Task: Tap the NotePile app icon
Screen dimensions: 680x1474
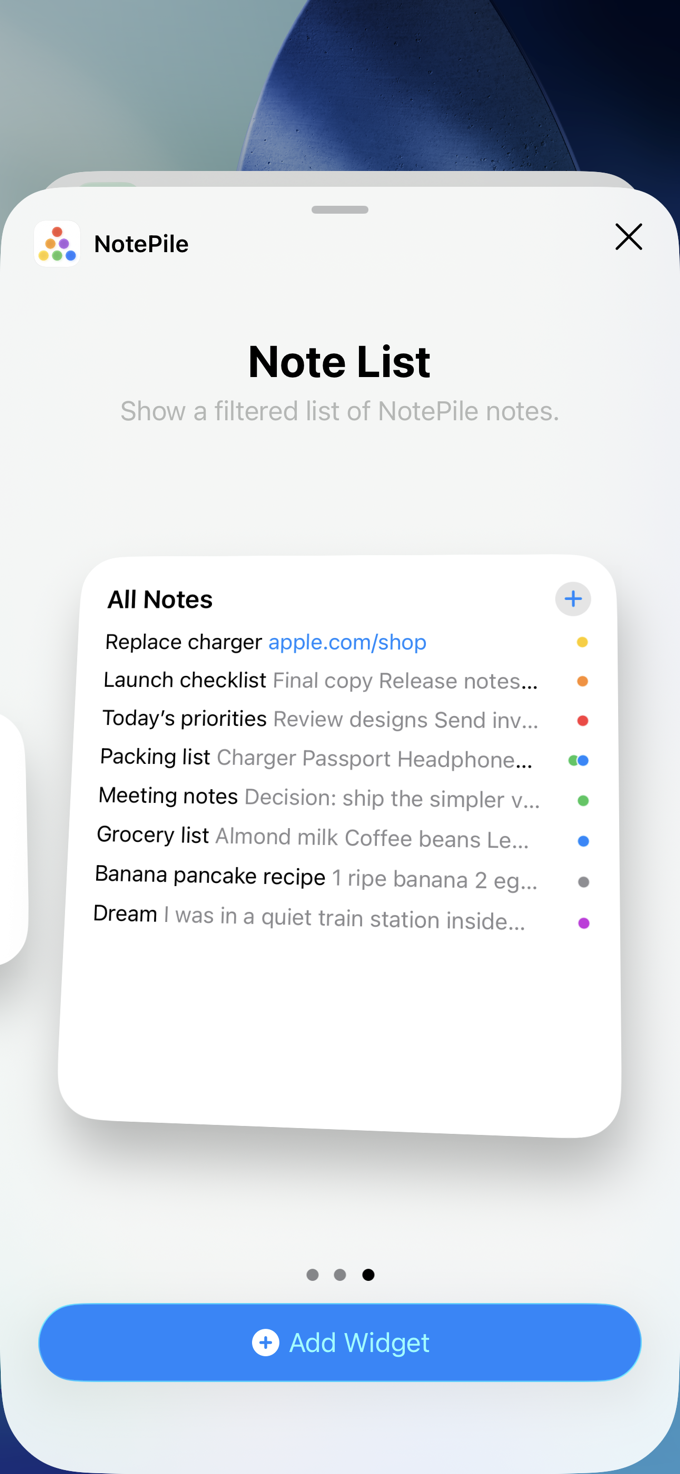Action: 57,243
